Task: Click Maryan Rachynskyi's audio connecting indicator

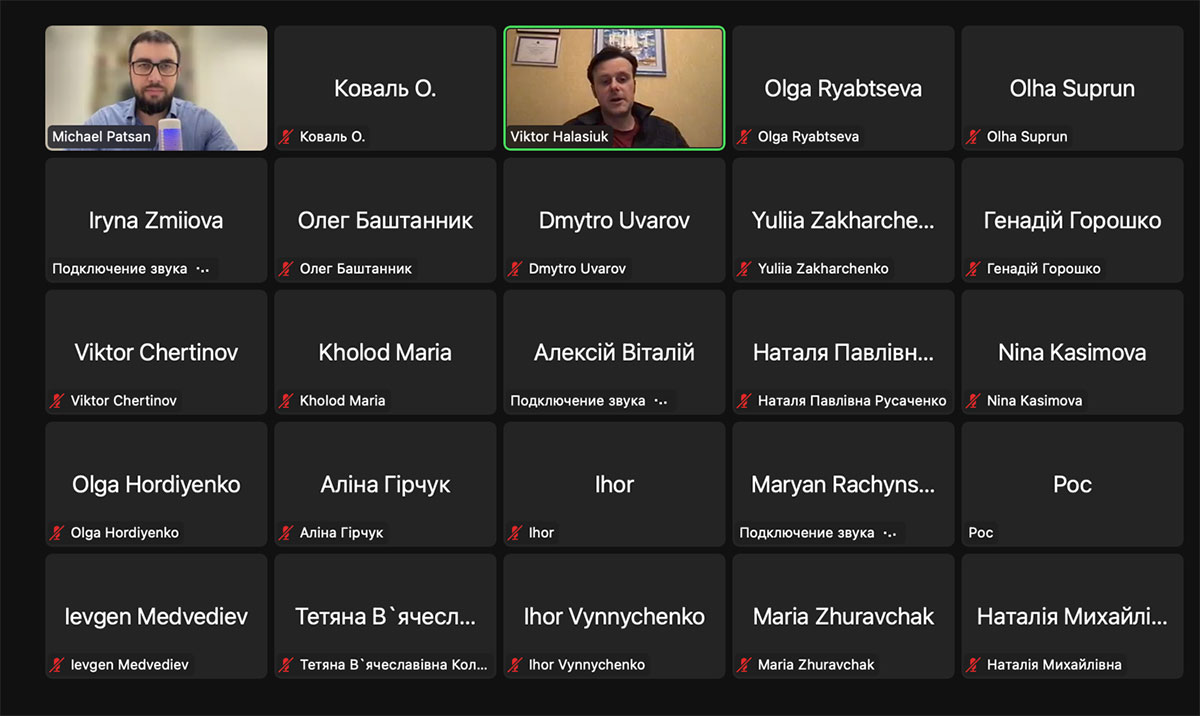Action: pos(818,533)
